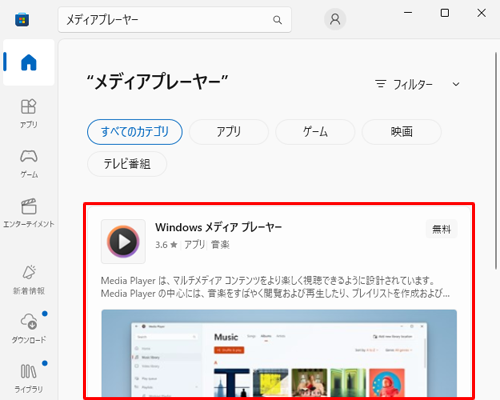Screen dimensions: 500x400
Task: Close the Microsoft Store window
Action: (481, 13)
